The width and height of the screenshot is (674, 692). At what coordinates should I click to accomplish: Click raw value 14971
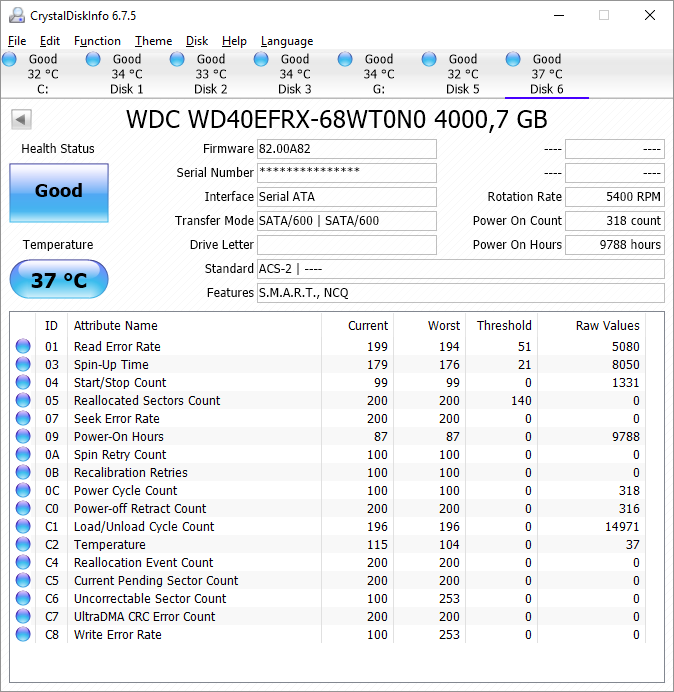(622, 527)
